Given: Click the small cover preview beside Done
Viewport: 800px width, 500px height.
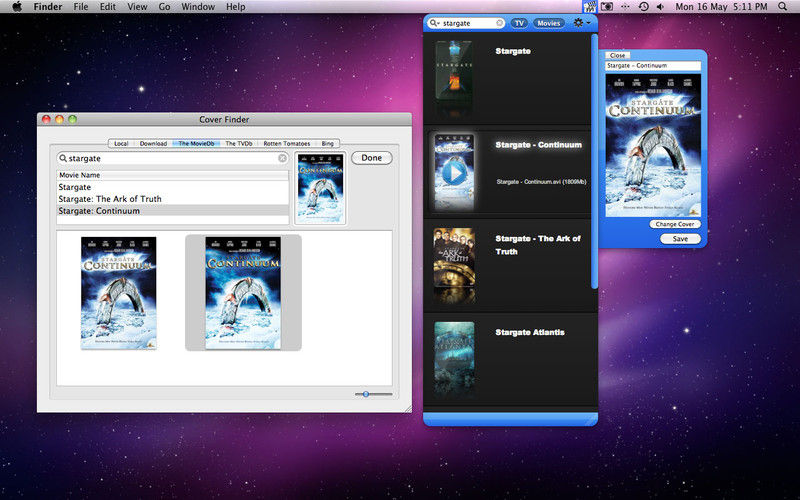Looking at the screenshot, I should click(x=320, y=188).
